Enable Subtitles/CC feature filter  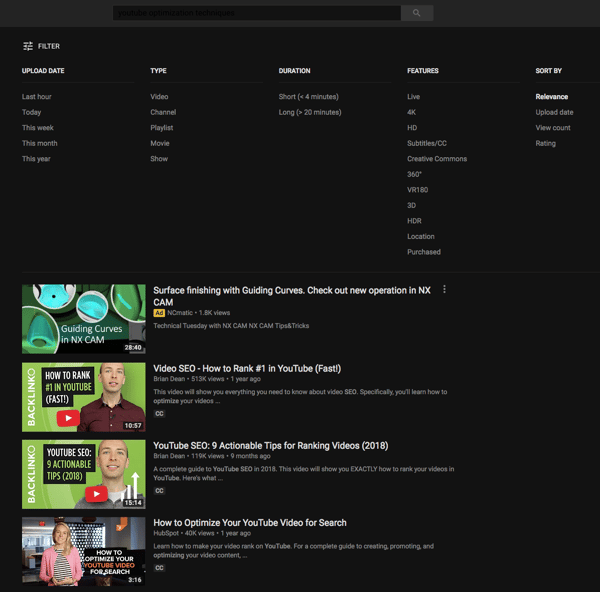(427, 143)
